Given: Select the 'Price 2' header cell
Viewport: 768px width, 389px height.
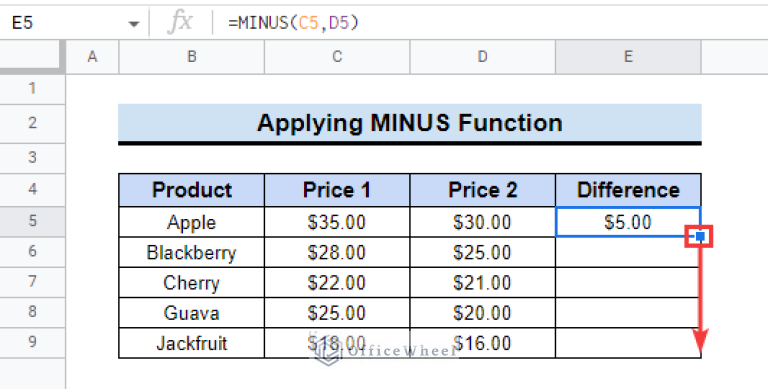Looking at the screenshot, I should 482,190.
